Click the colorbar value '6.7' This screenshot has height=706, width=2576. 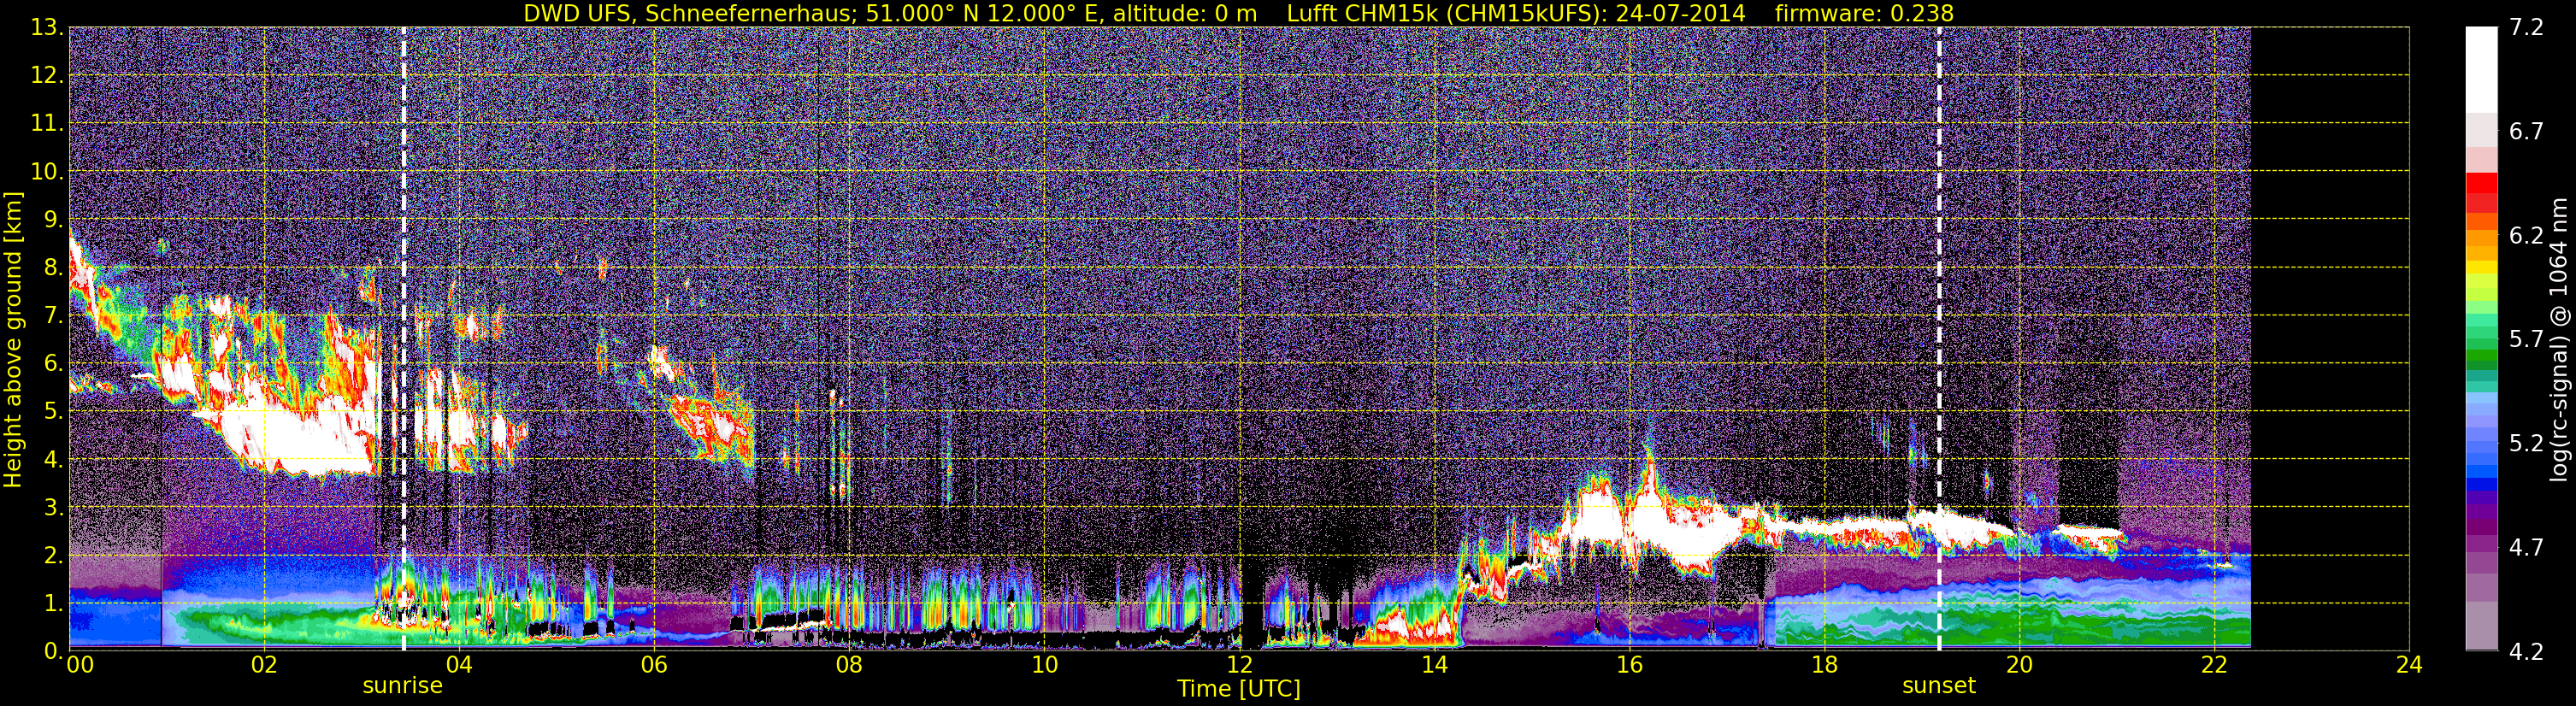pyautogui.click(x=2526, y=131)
